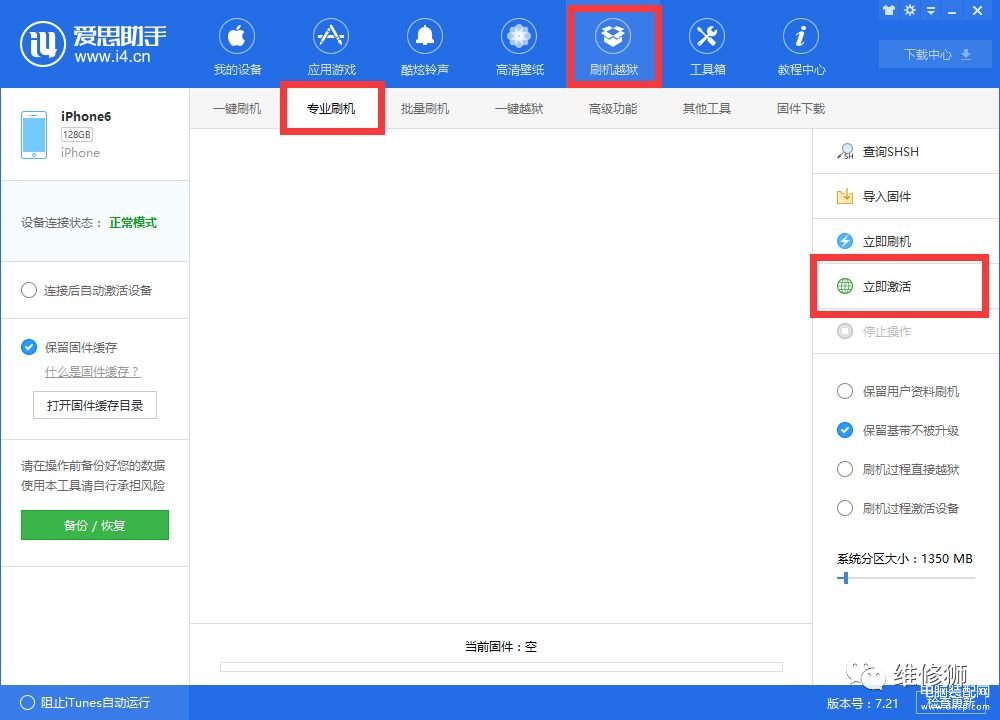Click the 停止操作 stop icon
The height and width of the screenshot is (720, 1000).
(844, 331)
